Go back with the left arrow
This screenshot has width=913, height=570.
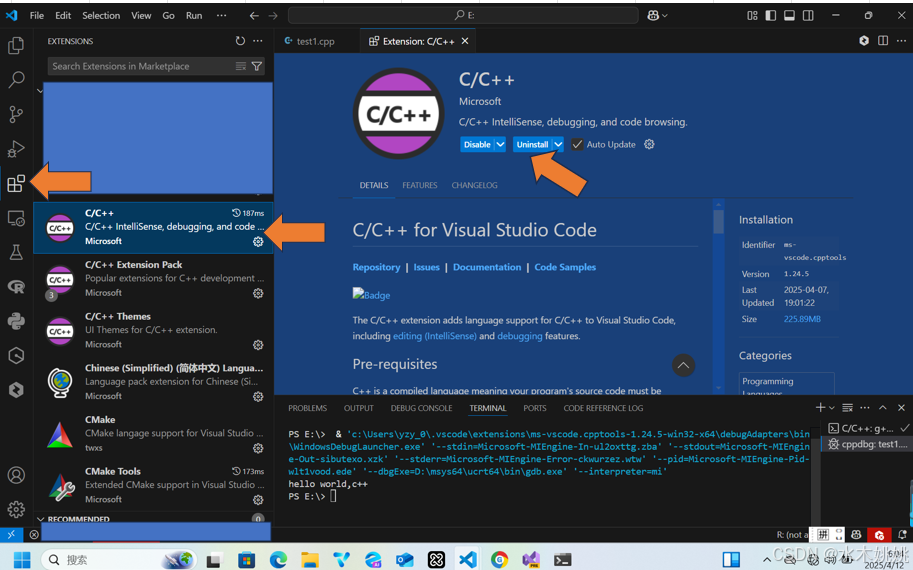coord(254,16)
